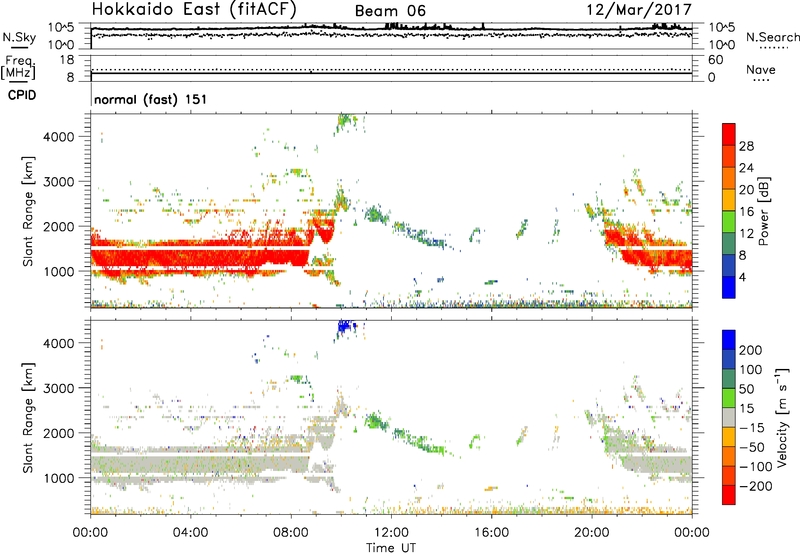
Task: Click the 'Beam 06' label
Action: 390,11
